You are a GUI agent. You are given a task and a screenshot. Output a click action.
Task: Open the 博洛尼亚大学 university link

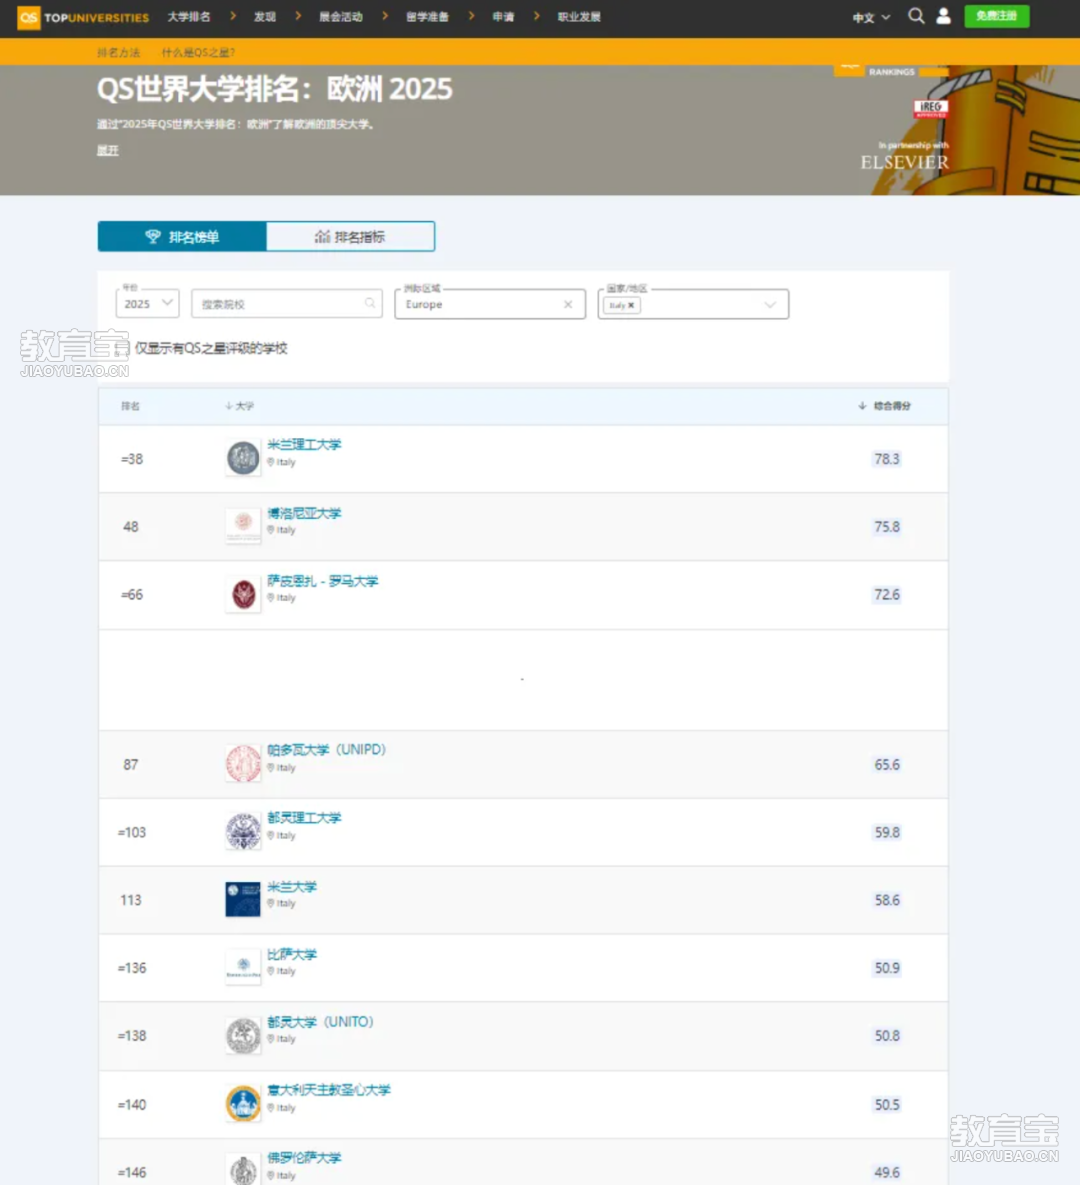304,513
